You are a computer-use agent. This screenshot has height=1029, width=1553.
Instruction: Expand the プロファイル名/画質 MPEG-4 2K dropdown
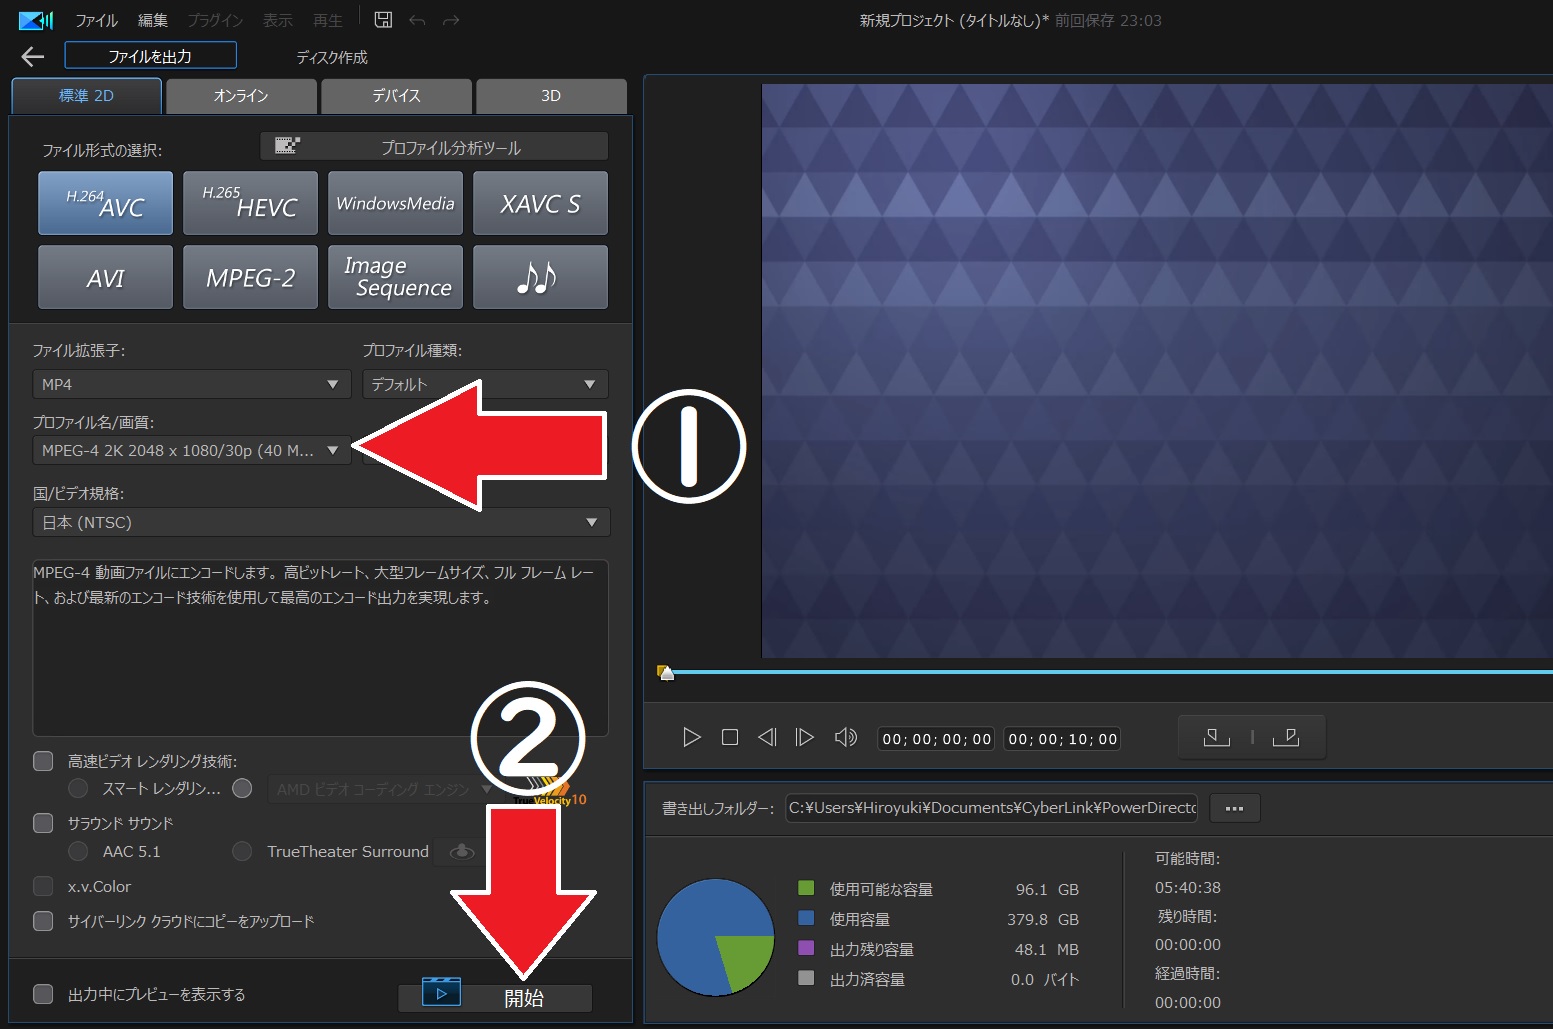(192, 450)
